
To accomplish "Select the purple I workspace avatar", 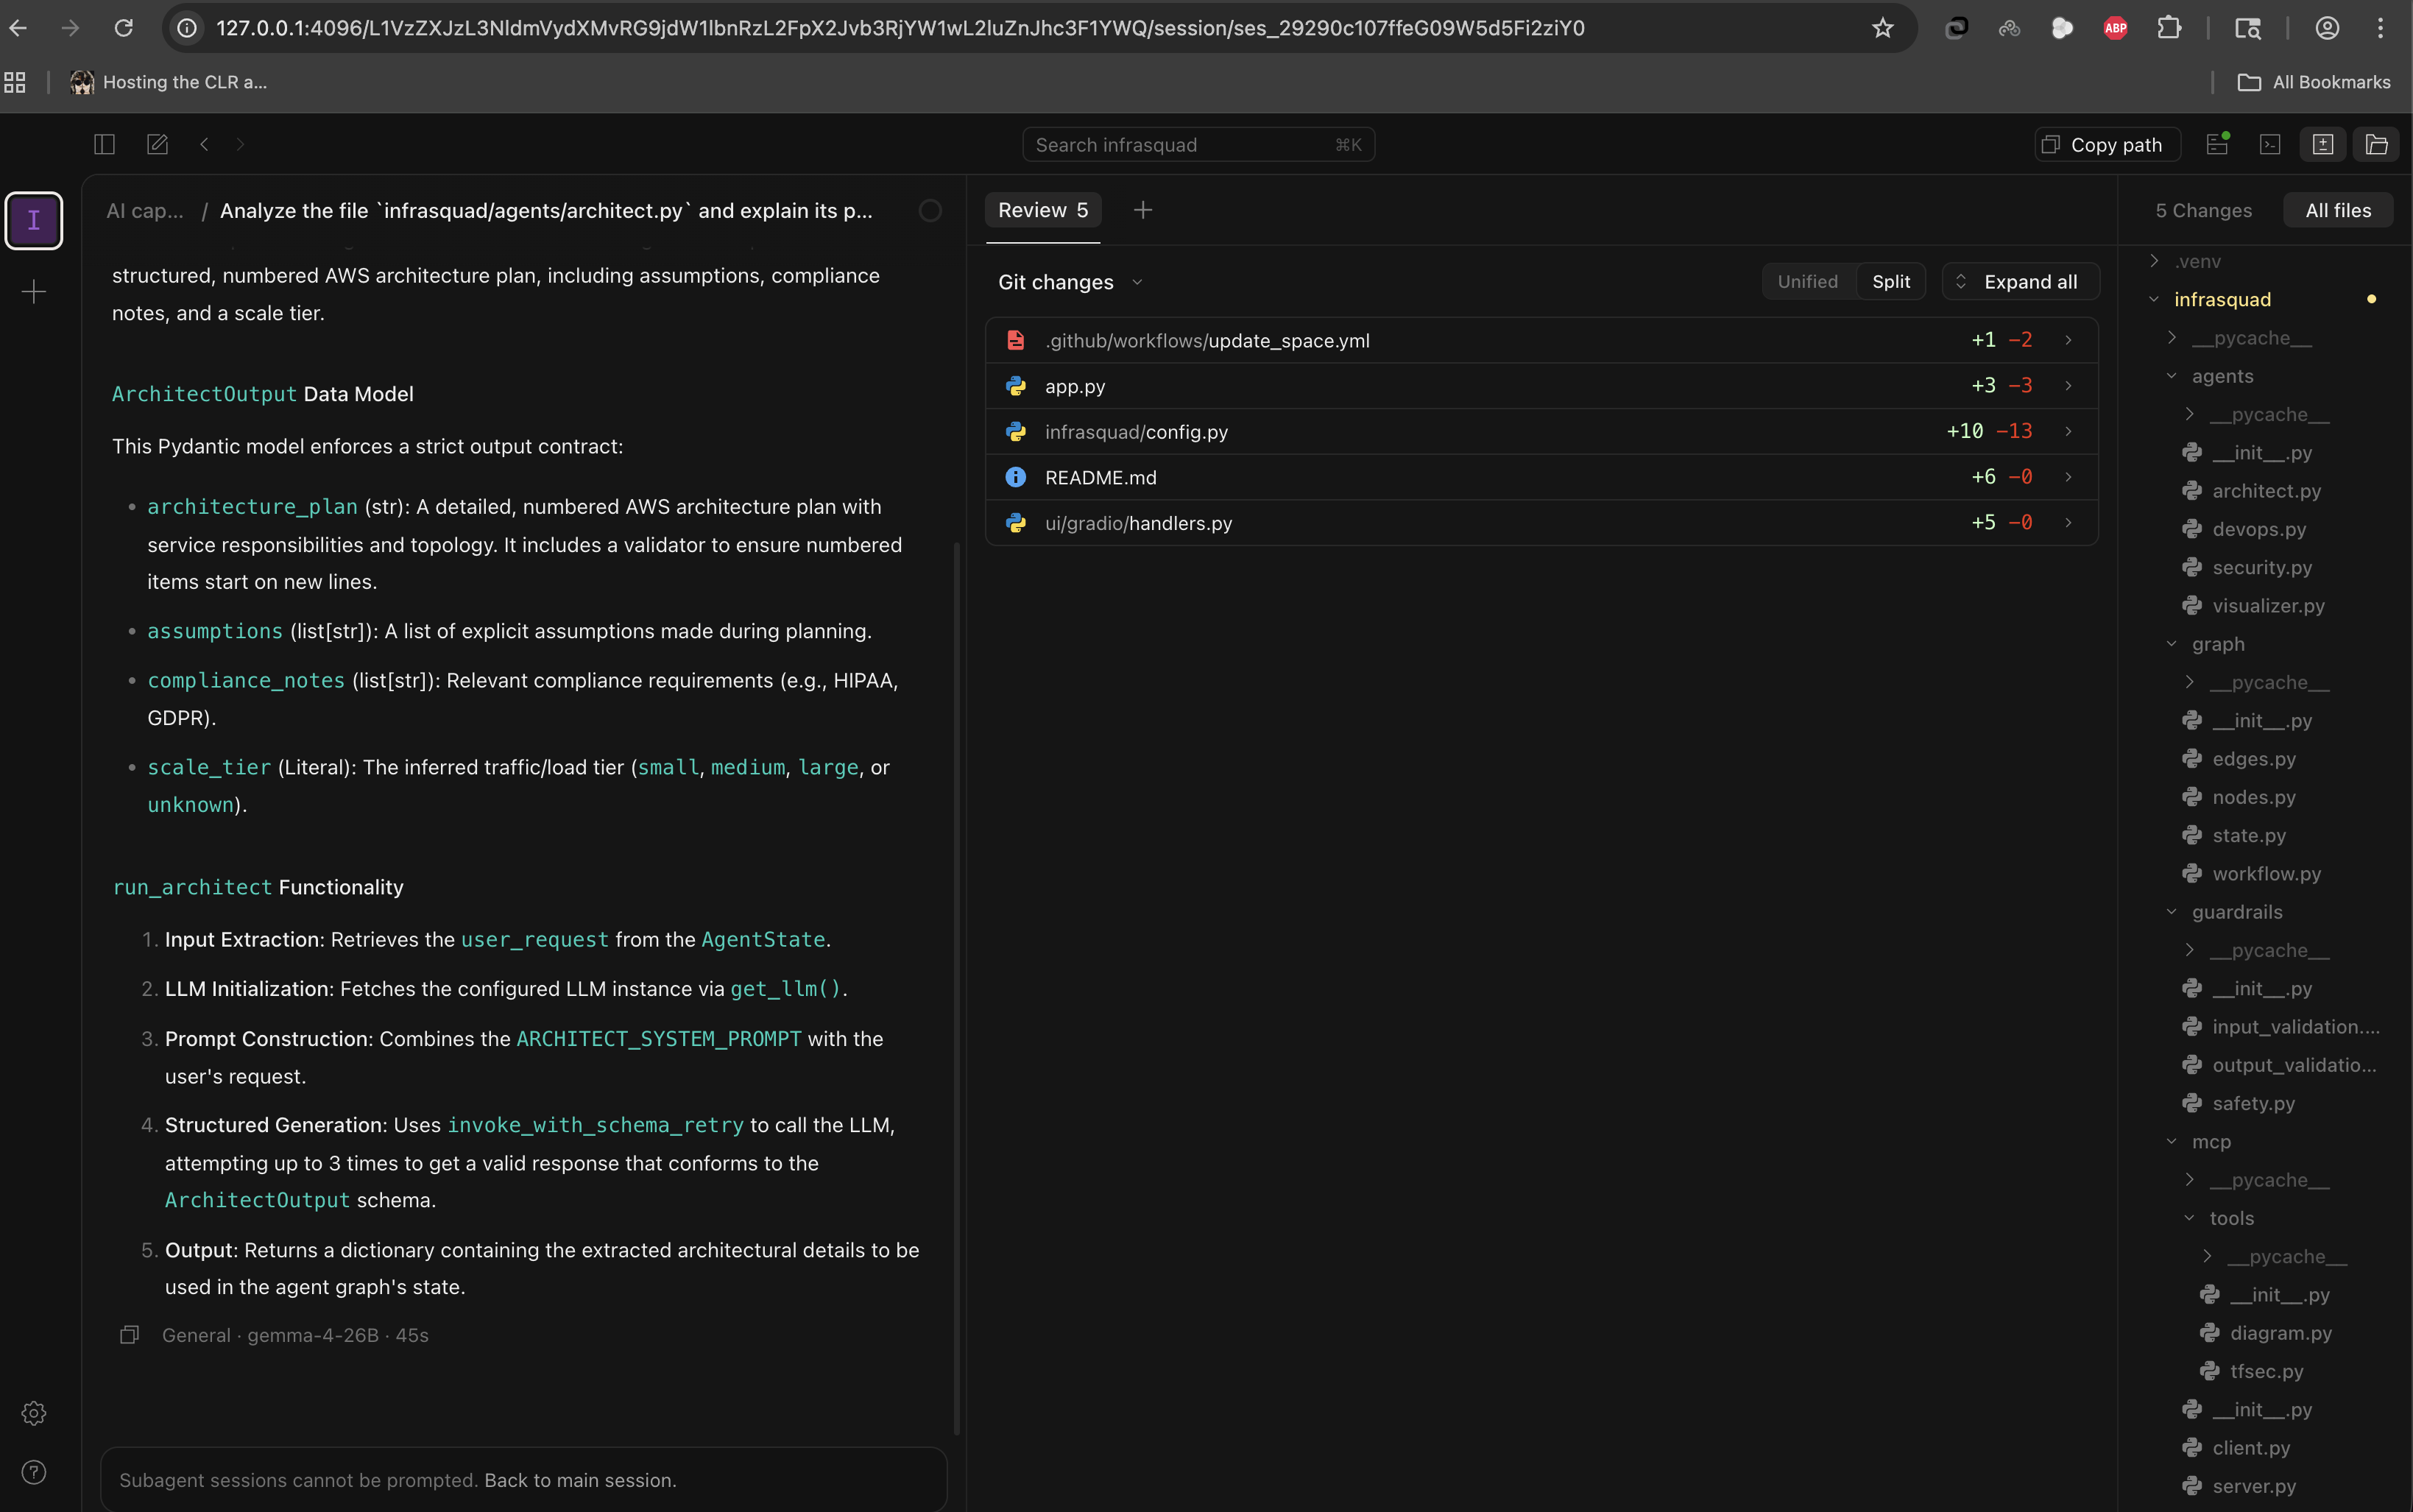I will tap(34, 220).
